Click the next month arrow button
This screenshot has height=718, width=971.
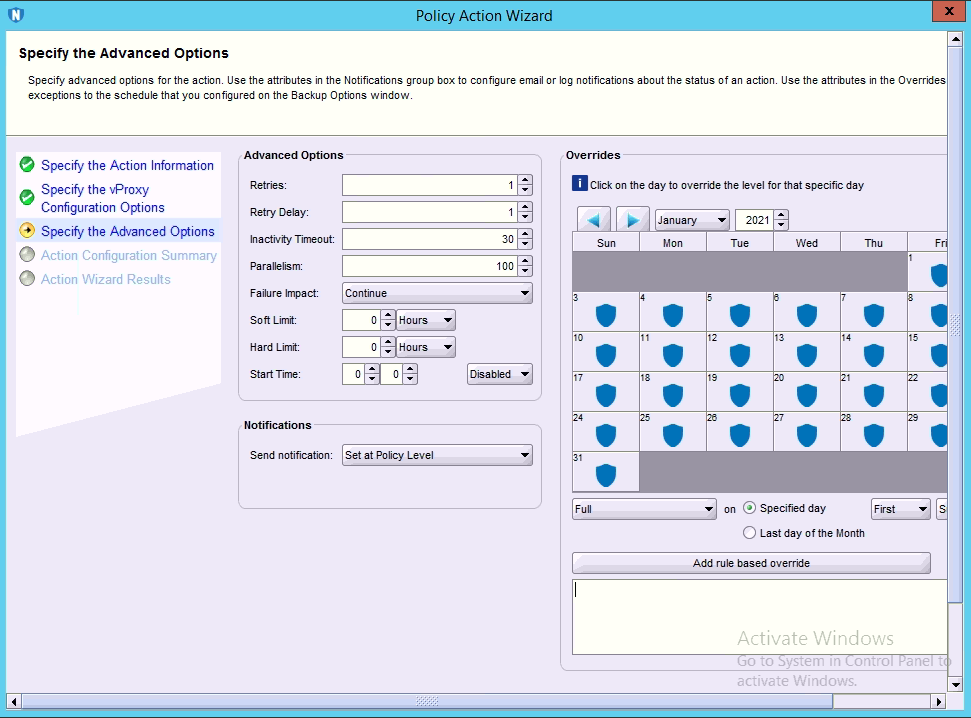pyautogui.click(x=633, y=220)
